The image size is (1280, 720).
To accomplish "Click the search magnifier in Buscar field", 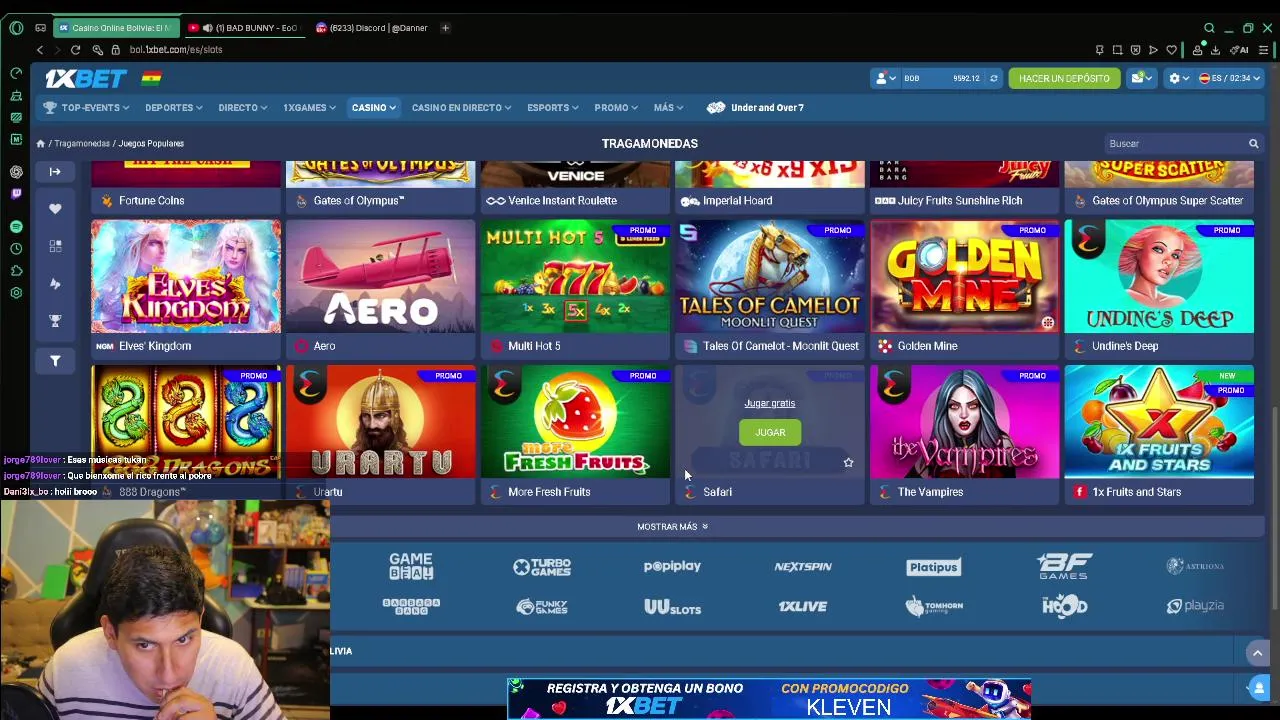I will coord(1253,144).
